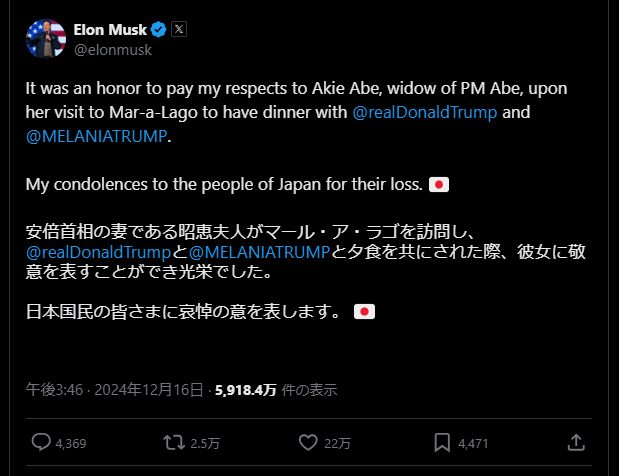Open Elon Musk's profile picture
619x476 pixels.
click(45, 38)
